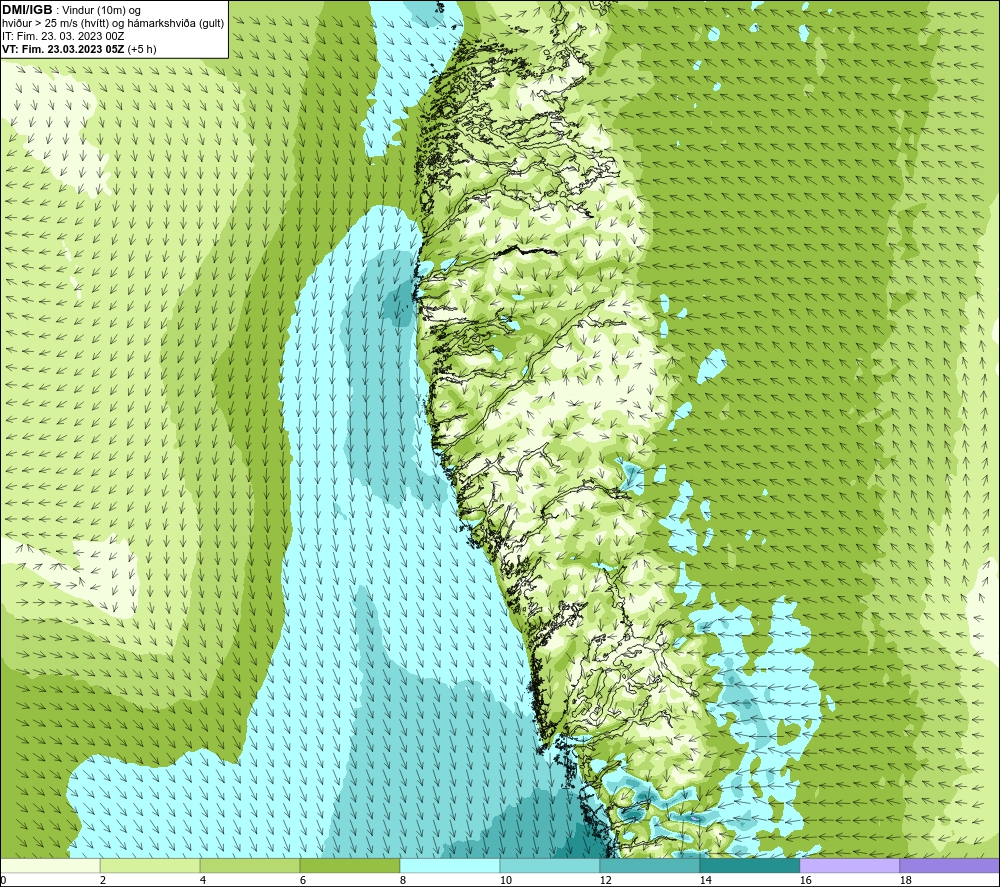Click the purple legend swatch above 18 m/s
The height and width of the screenshot is (887, 1000).
click(x=949, y=866)
